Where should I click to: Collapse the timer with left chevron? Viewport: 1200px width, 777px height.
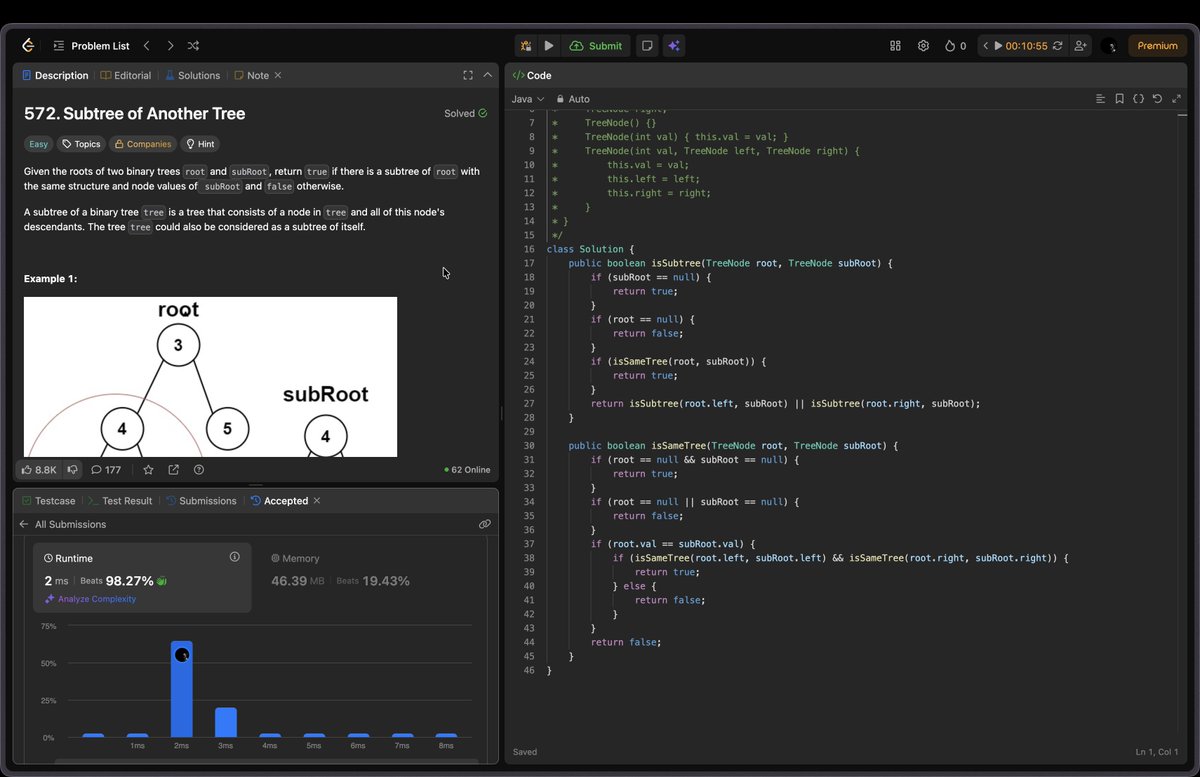pyautogui.click(x=985, y=46)
